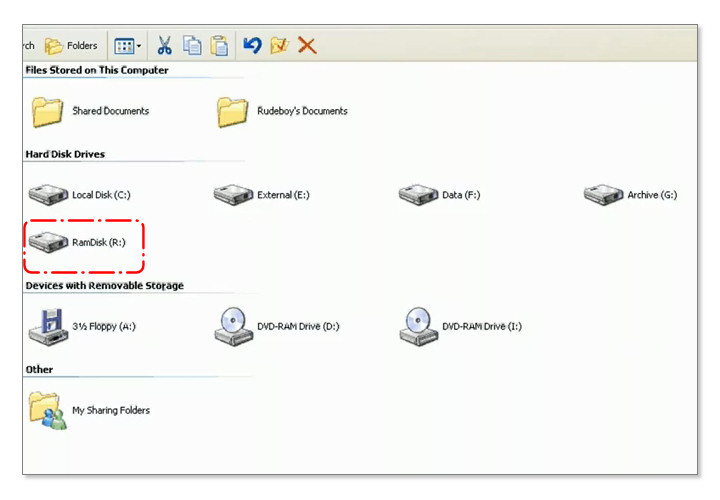Select the DVD-RAM Drive (I:) icon
Image resolution: width=720 pixels, height=500 pixels.
tap(418, 326)
